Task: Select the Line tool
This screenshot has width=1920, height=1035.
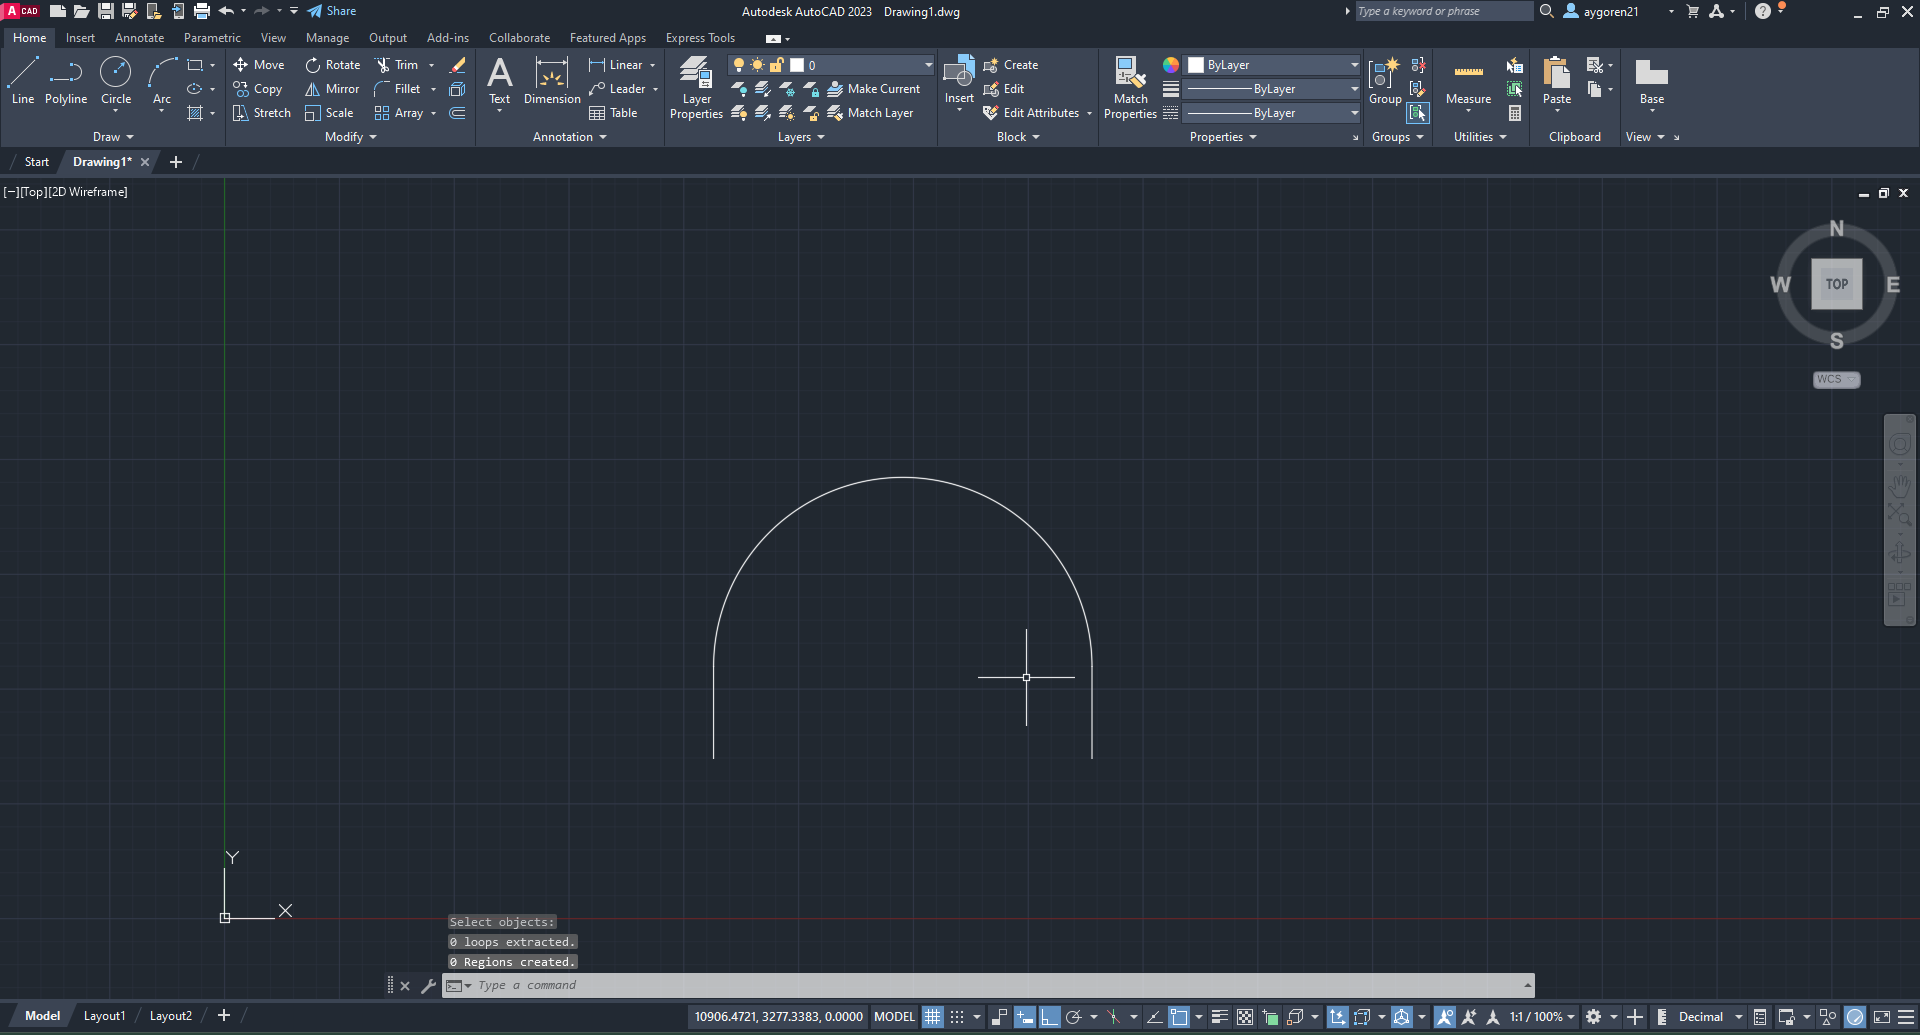Action: click(x=22, y=78)
